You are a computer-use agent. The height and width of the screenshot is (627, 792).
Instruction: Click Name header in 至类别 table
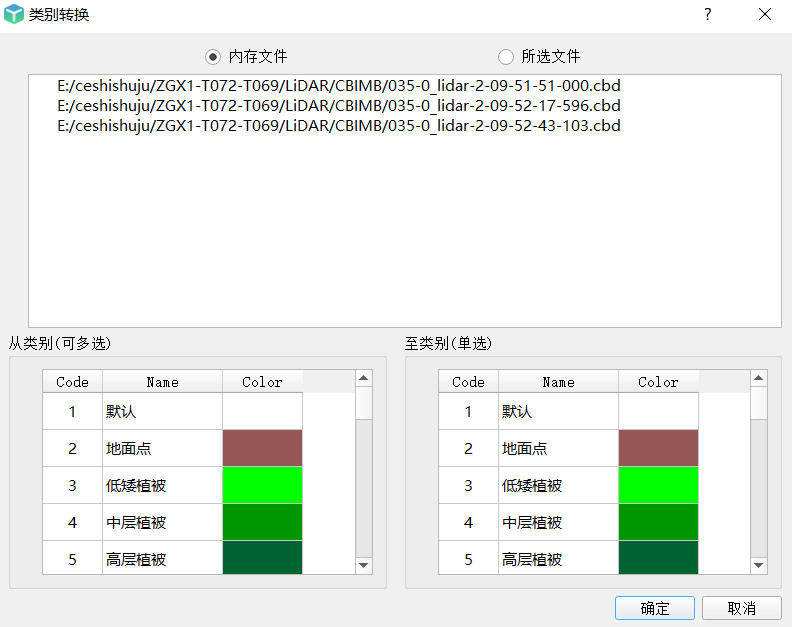coord(558,382)
